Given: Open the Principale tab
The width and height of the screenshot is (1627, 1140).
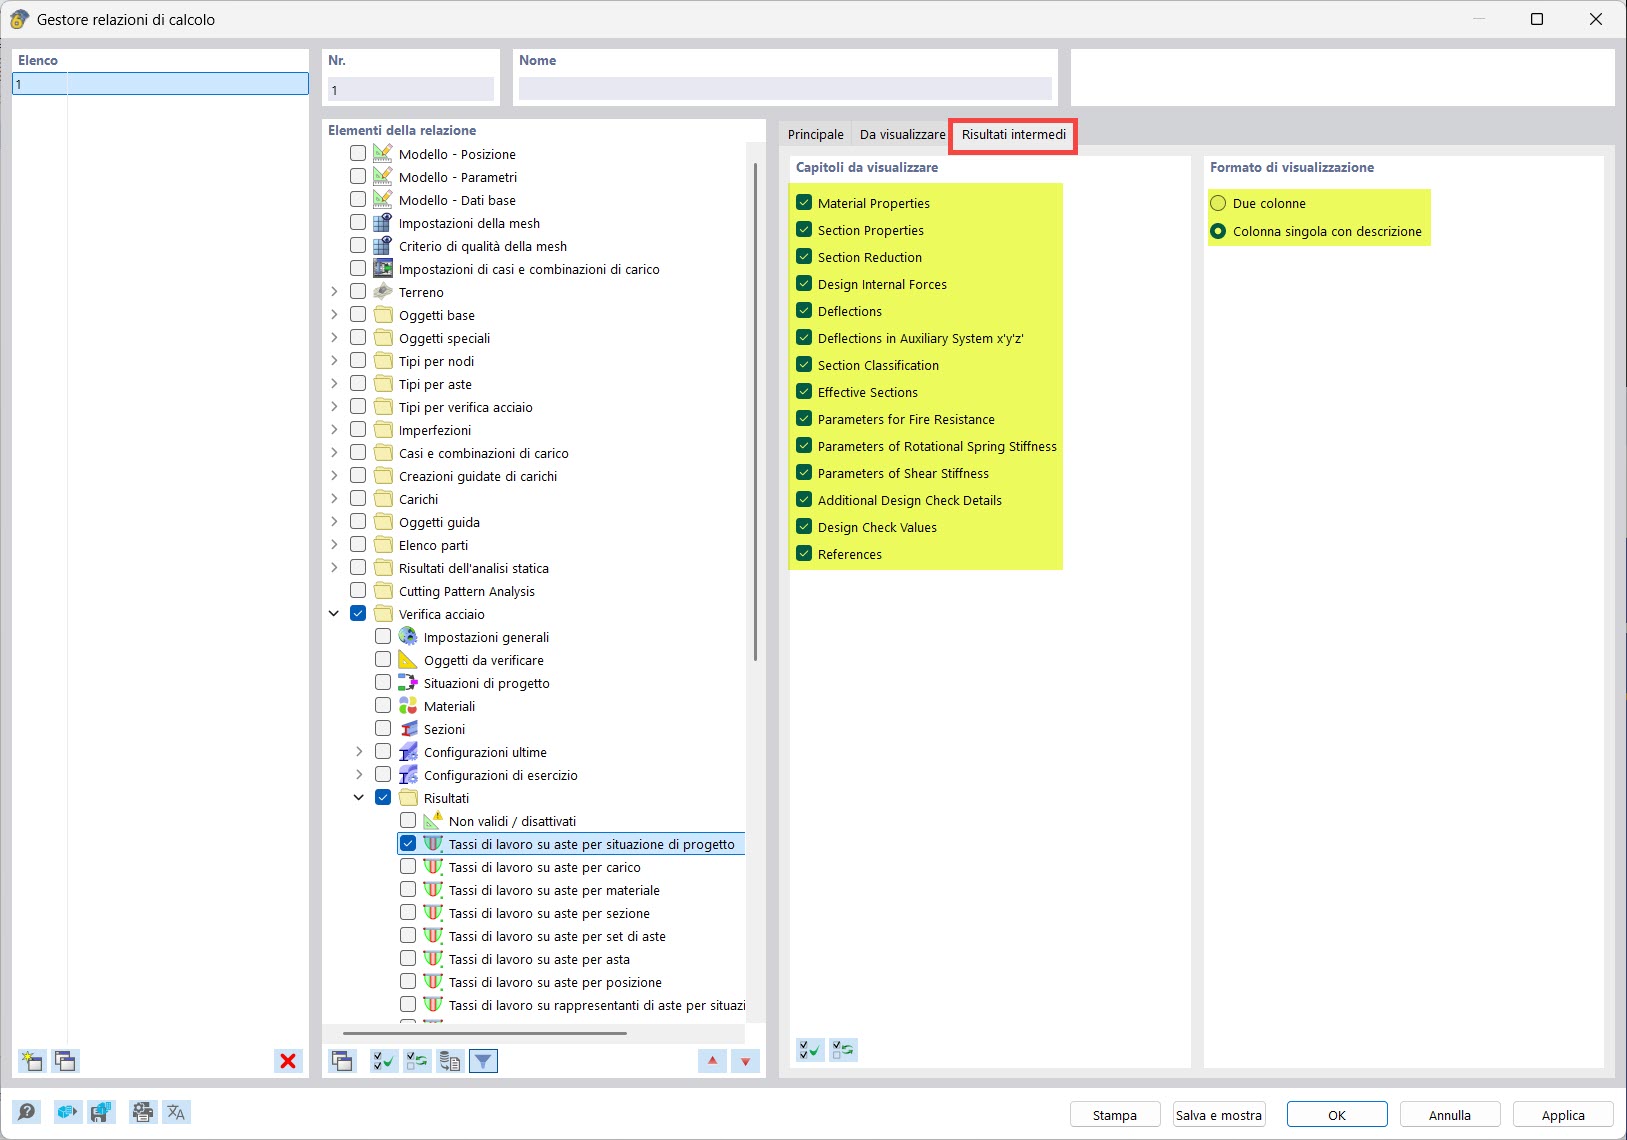Looking at the screenshot, I should pyautogui.click(x=816, y=133).
